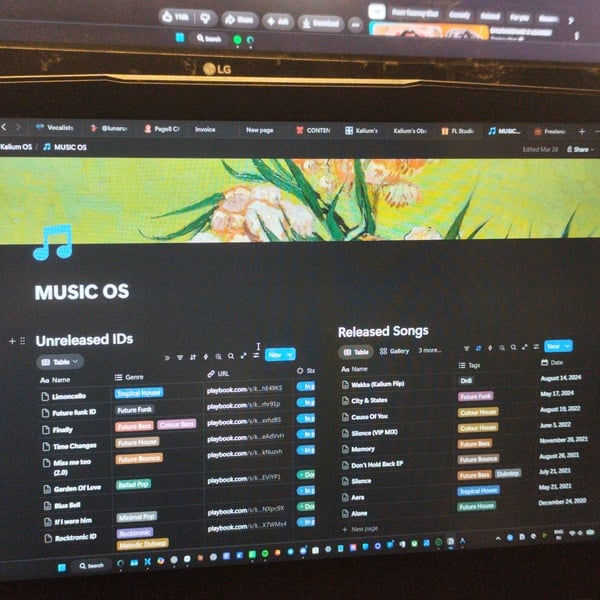The height and width of the screenshot is (600, 600).
Task: Select the Table view in Released Songs
Action: click(356, 352)
